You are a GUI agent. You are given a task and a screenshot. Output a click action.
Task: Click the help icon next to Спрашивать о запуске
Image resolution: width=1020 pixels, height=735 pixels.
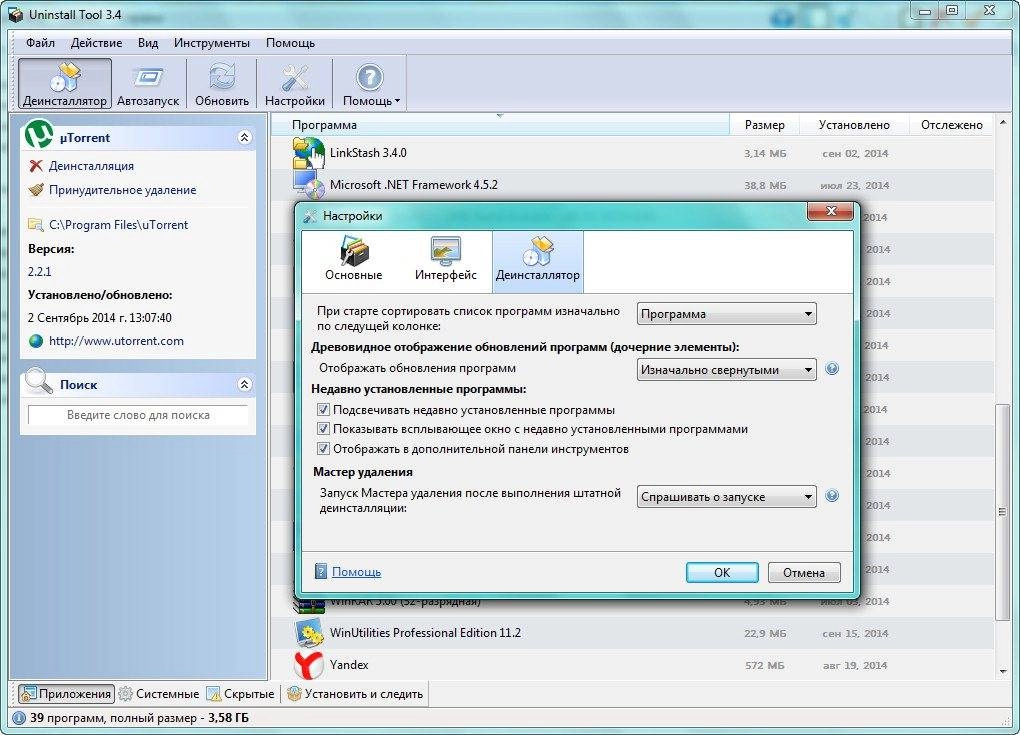point(831,496)
